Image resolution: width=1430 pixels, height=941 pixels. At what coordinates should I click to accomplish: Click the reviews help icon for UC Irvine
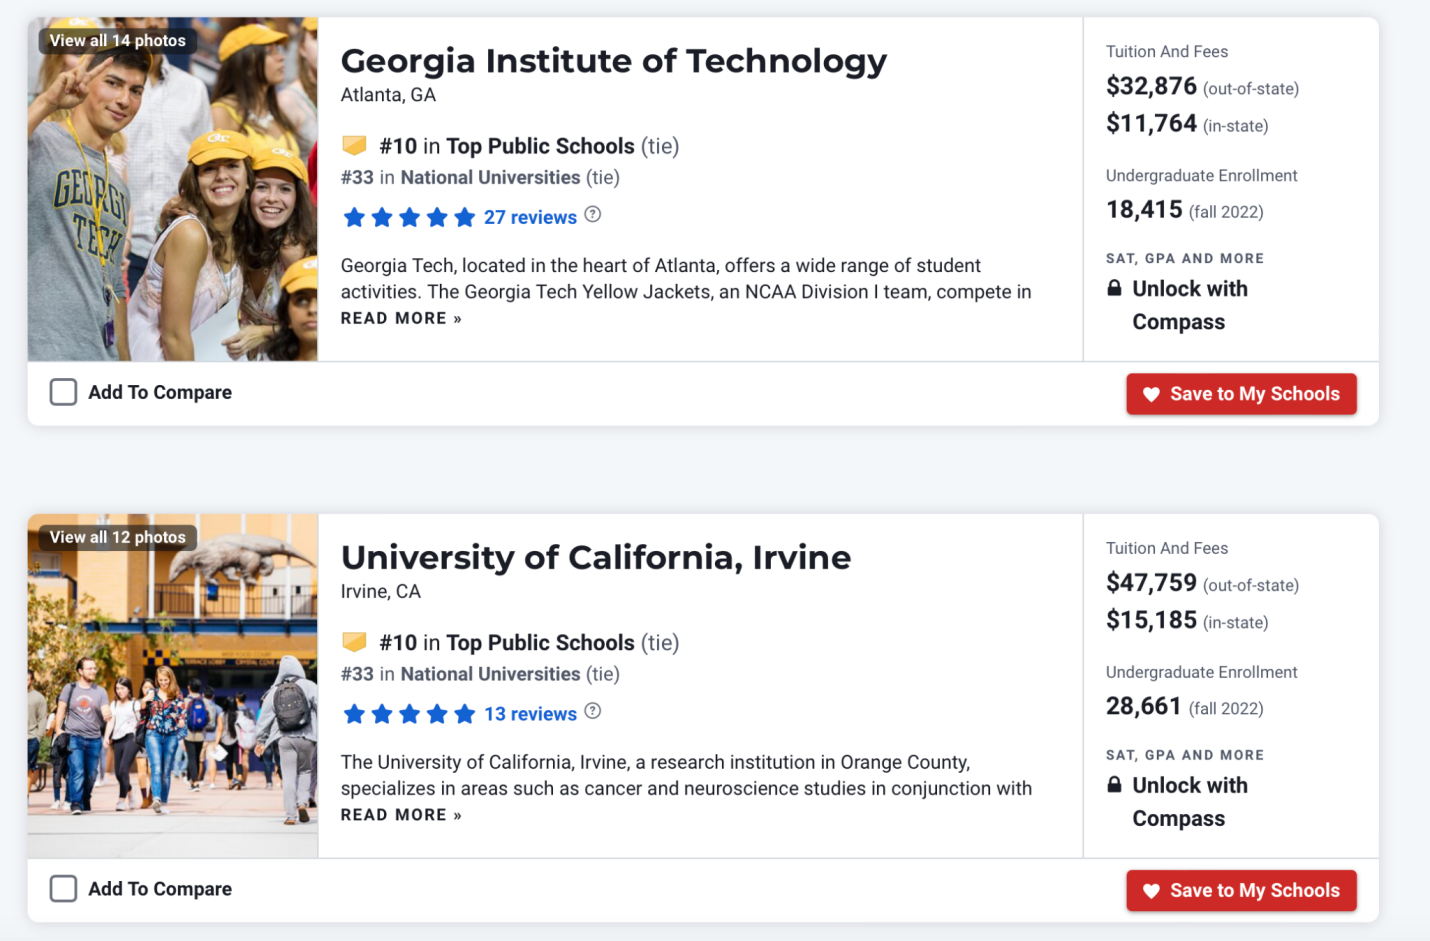point(593,711)
